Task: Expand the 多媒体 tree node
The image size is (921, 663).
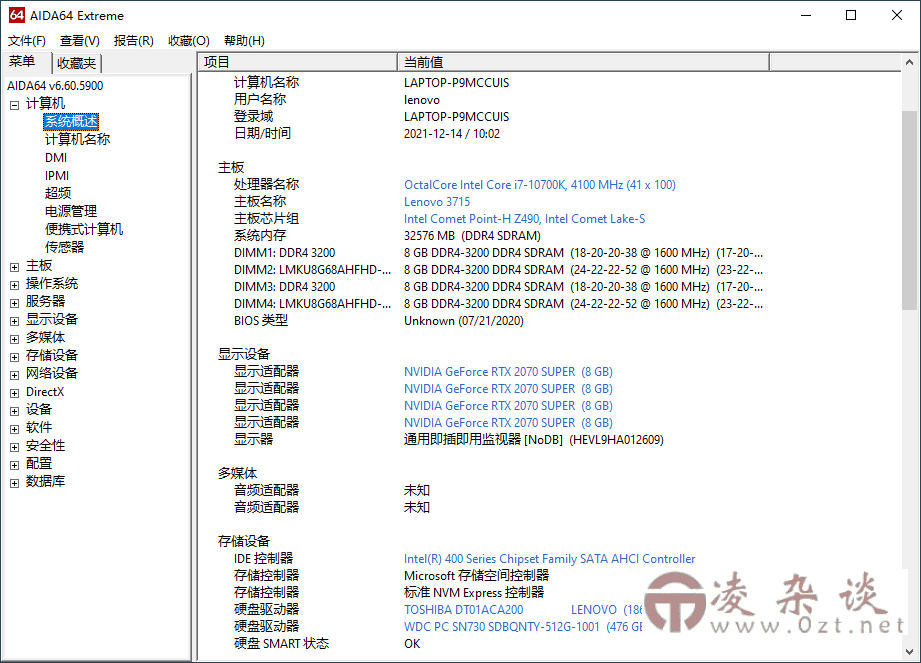Action: (x=15, y=339)
